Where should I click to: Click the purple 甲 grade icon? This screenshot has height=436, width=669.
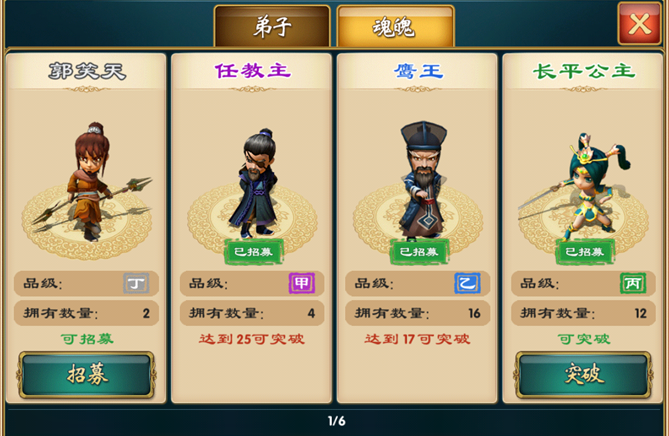point(302,283)
